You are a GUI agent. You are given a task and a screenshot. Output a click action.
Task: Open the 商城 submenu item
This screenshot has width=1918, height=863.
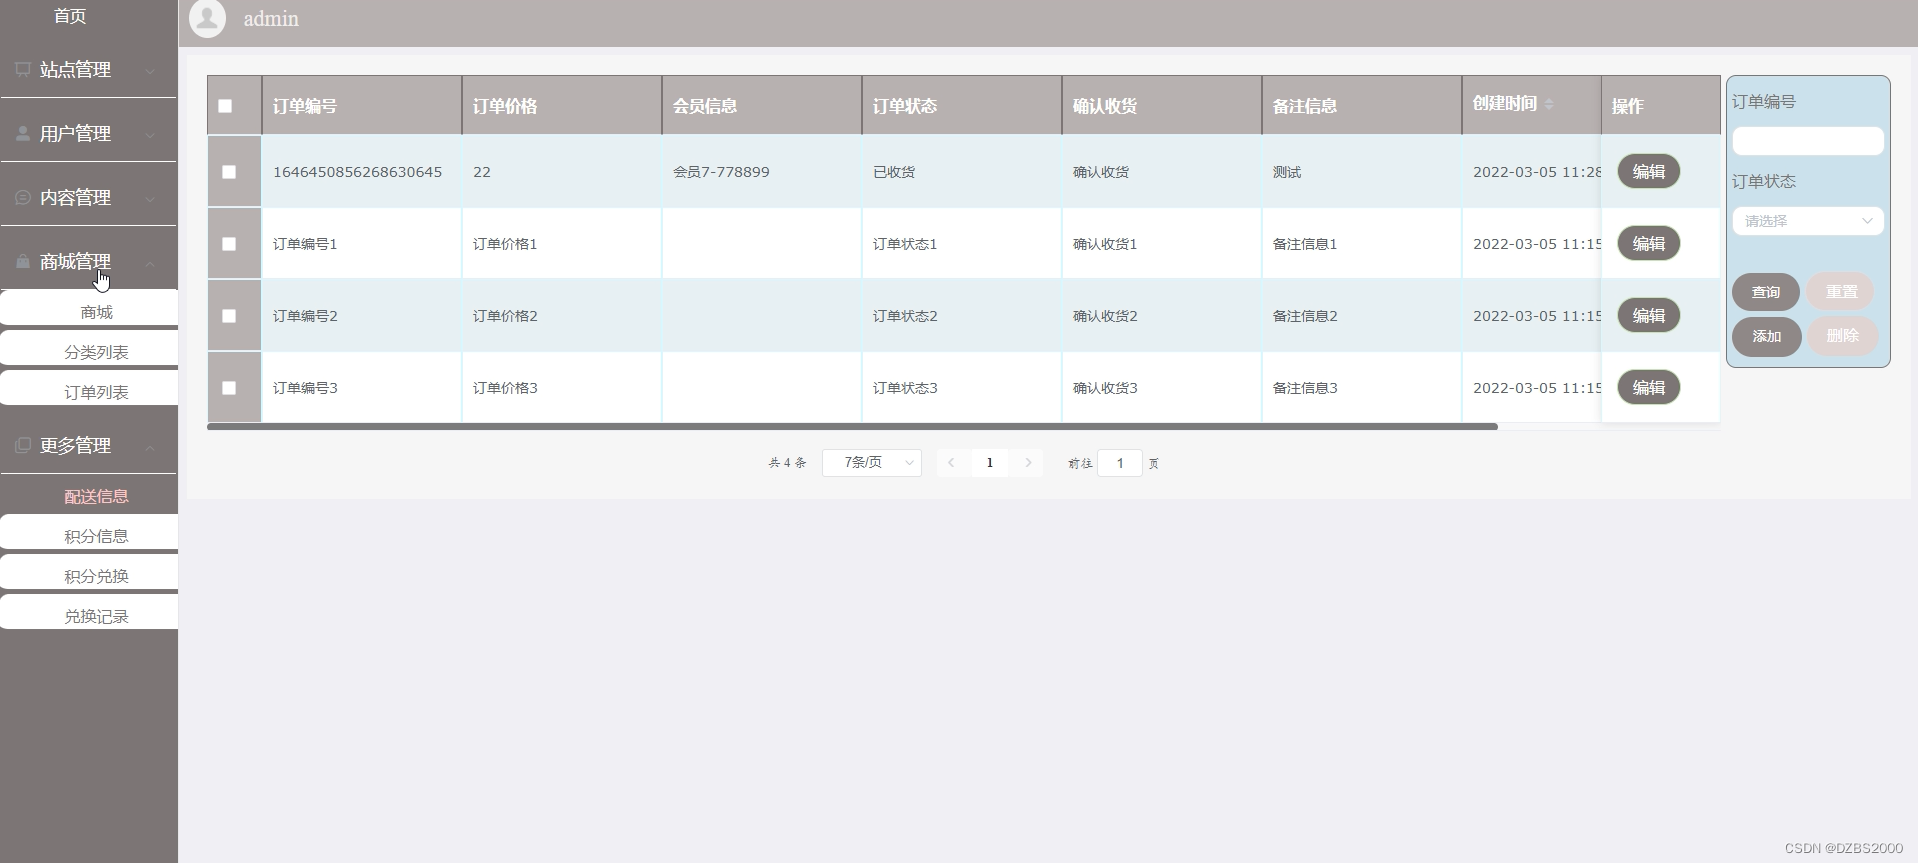pos(89,309)
